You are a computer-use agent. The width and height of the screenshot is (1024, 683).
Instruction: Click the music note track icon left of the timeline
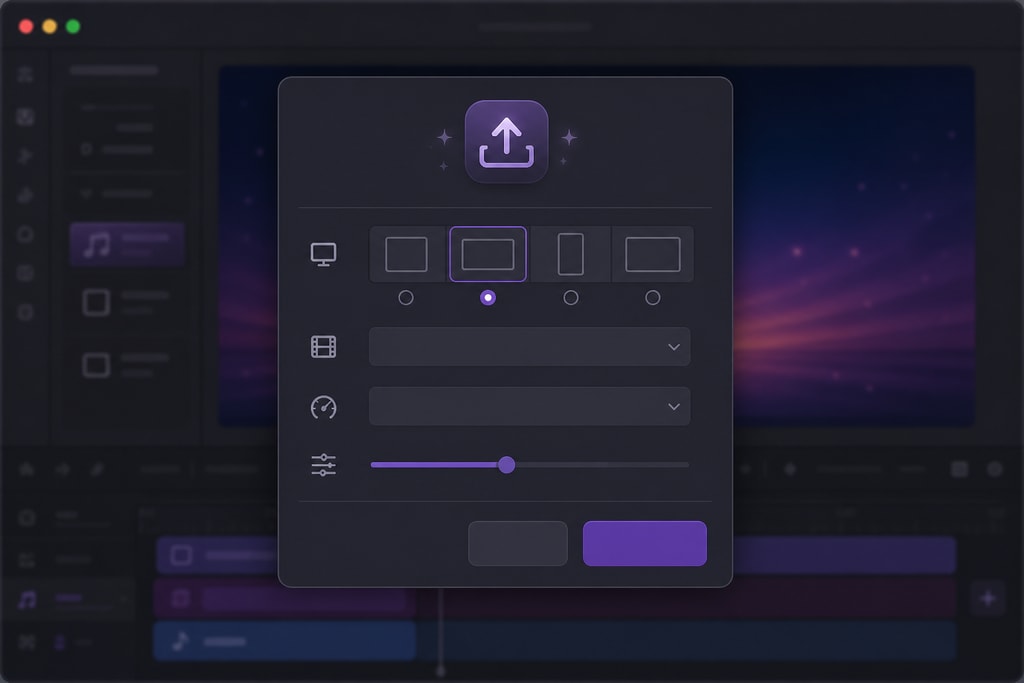[27, 599]
